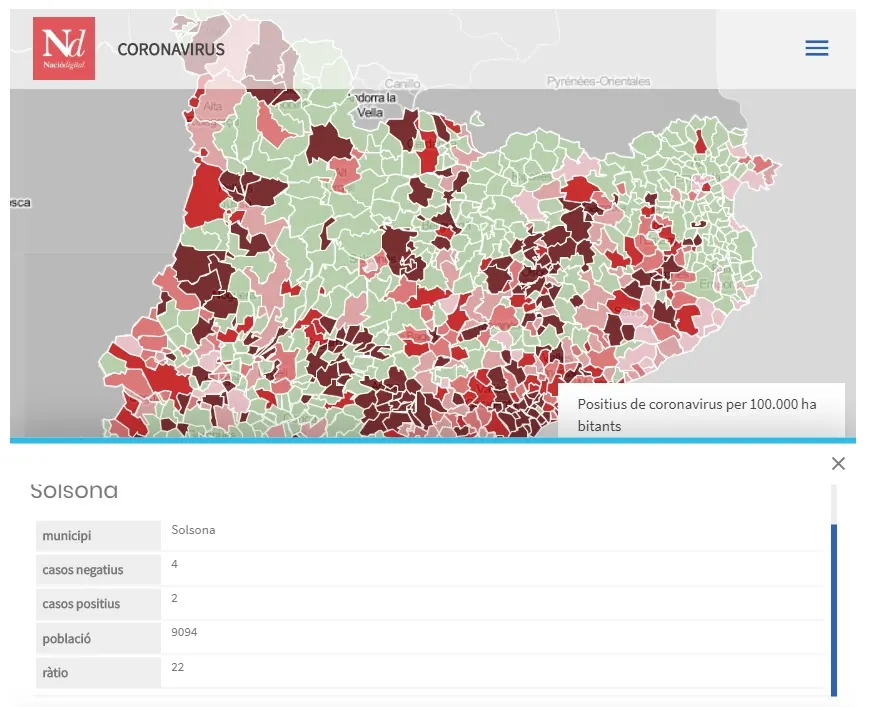Click the Solsona panel heading
The height and width of the screenshot is (707, 889).
(x=74, y=490)
